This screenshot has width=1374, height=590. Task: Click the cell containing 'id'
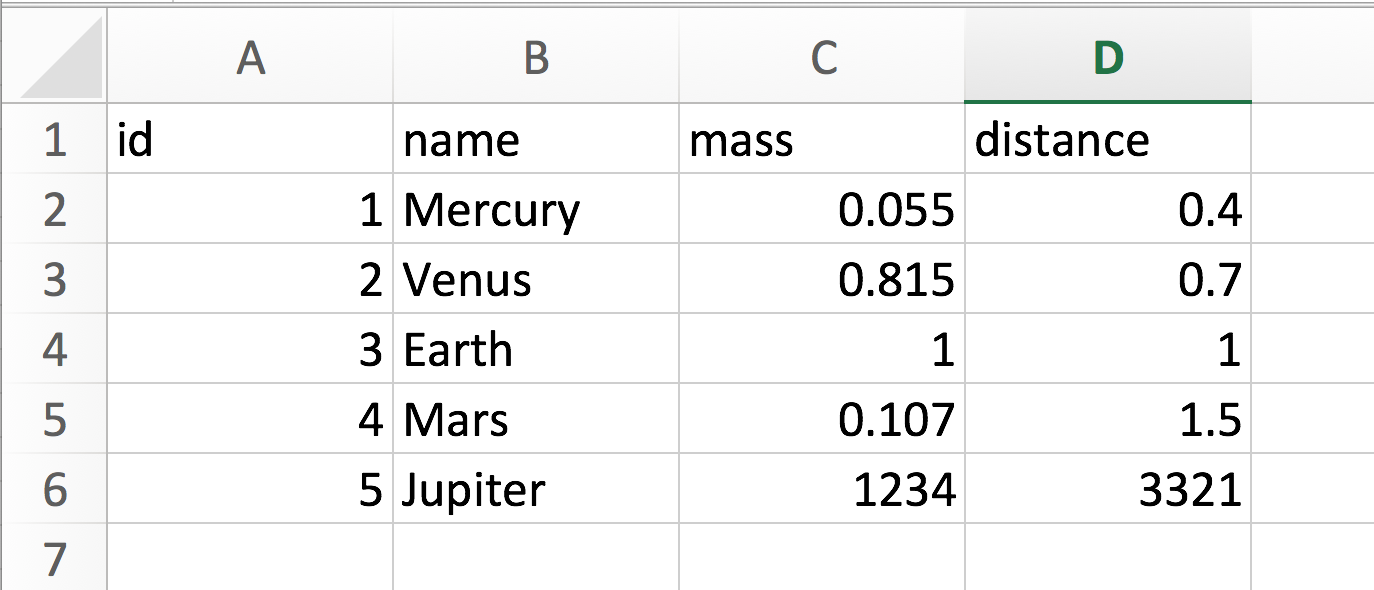click(x=250, y=139)
